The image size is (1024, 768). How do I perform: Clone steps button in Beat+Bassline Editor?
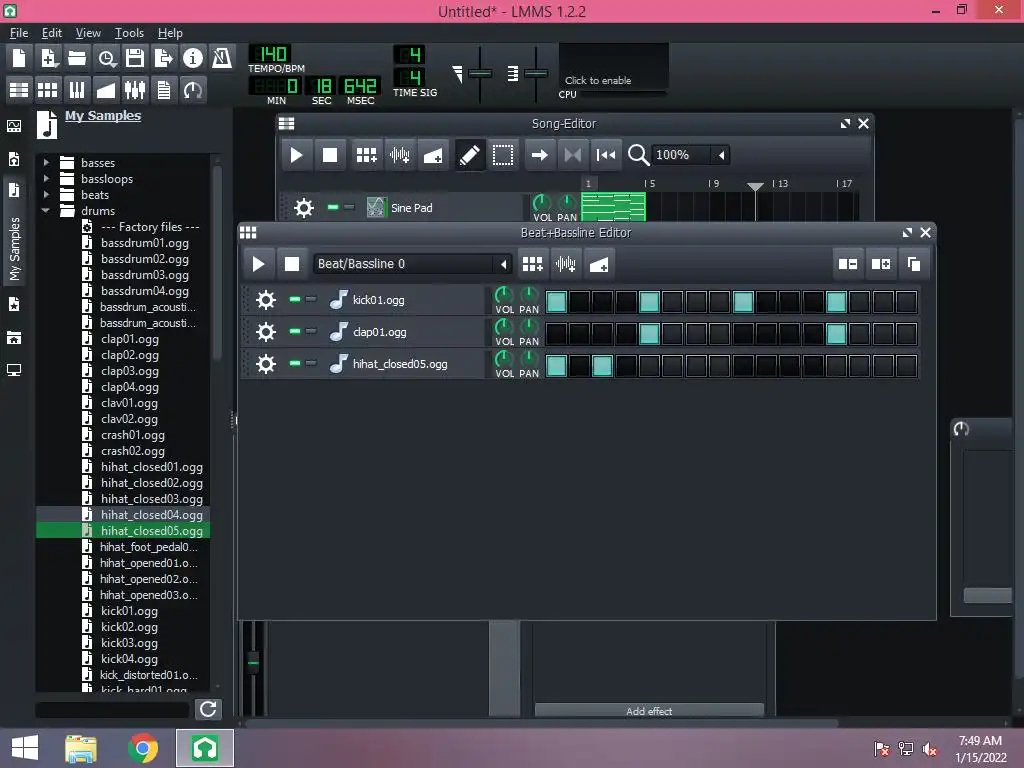(914, 264)
